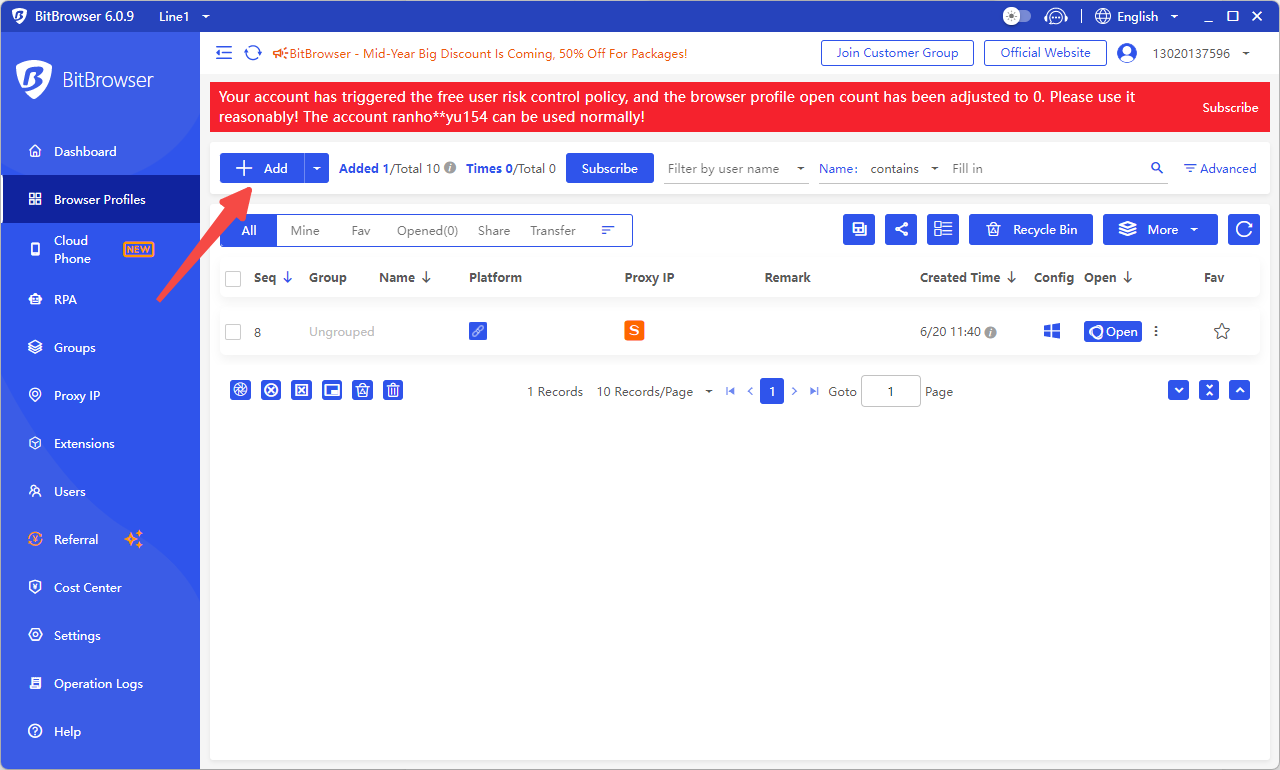This screenshot has width=1280, height=770.
Task: Open Operation Logs page
Action: click(100, 683)
